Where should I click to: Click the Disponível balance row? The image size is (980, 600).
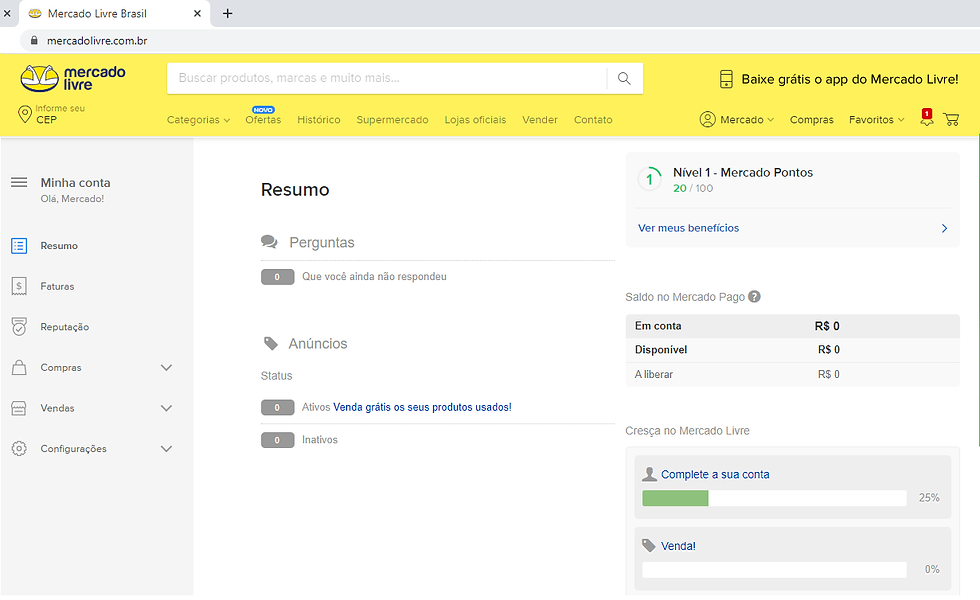pos(792,350)
